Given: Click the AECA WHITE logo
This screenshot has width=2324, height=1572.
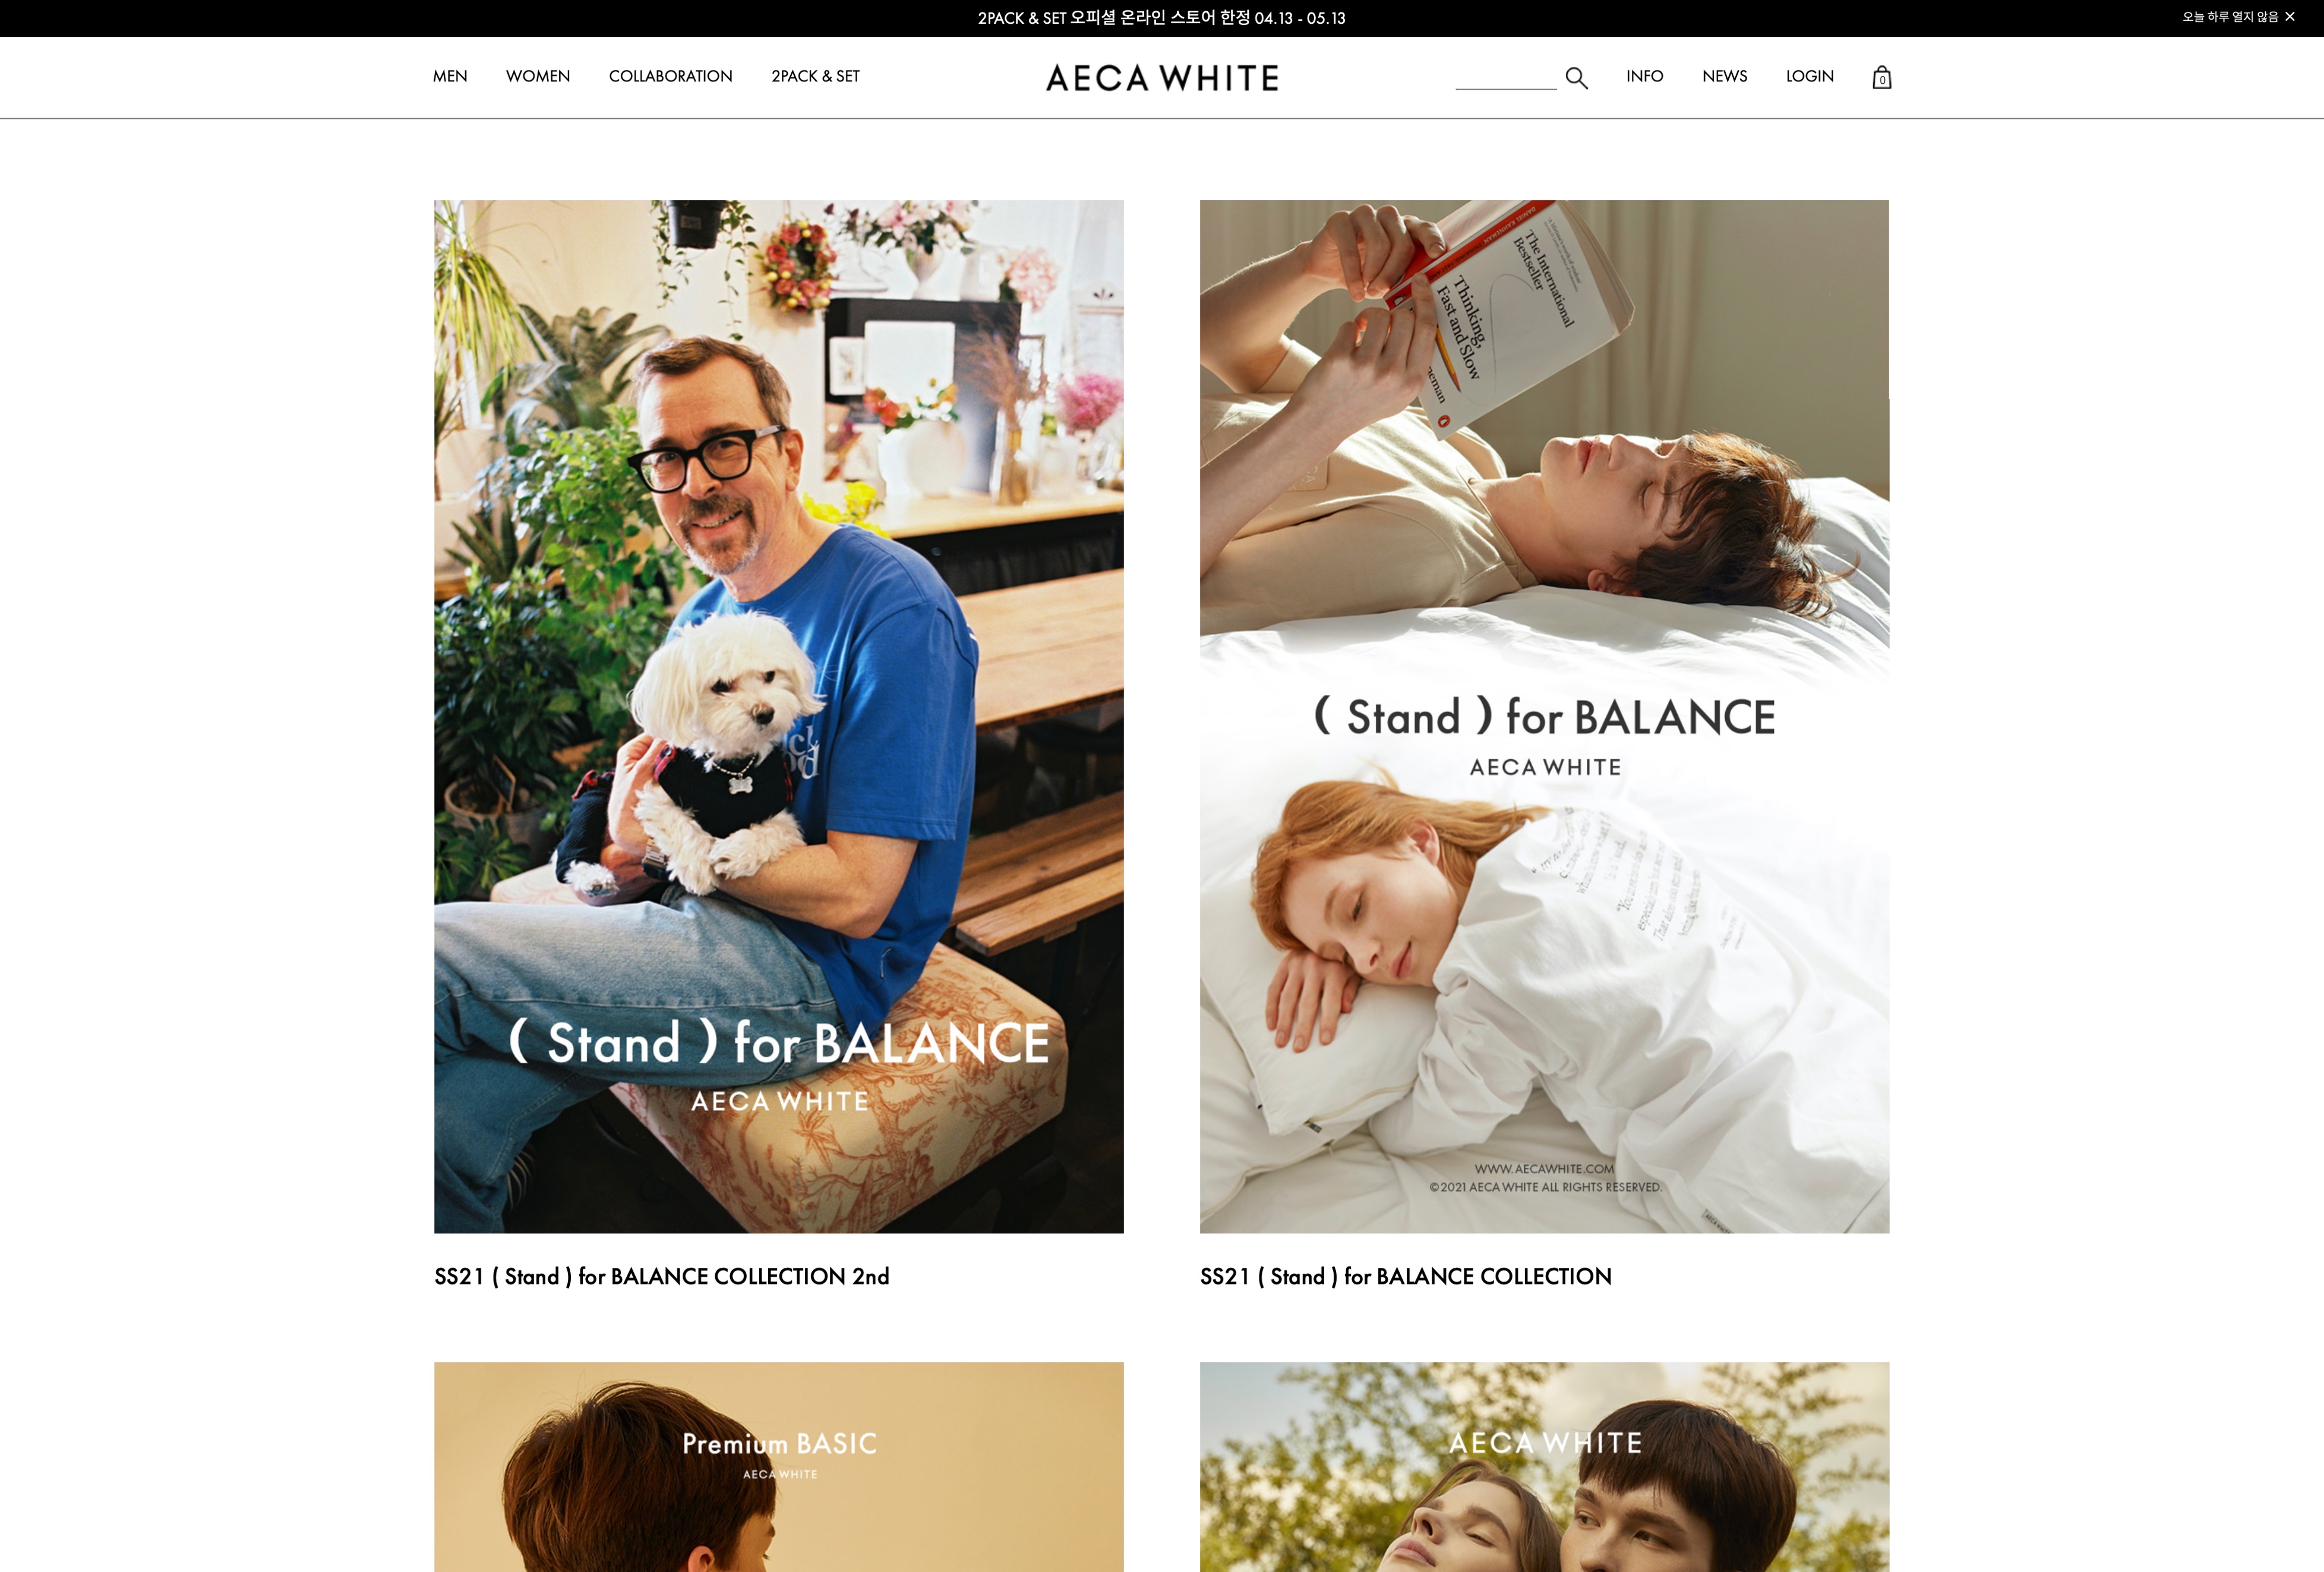Looking at the screenshot, I should pyautogui.click(x=1162, y=78).
